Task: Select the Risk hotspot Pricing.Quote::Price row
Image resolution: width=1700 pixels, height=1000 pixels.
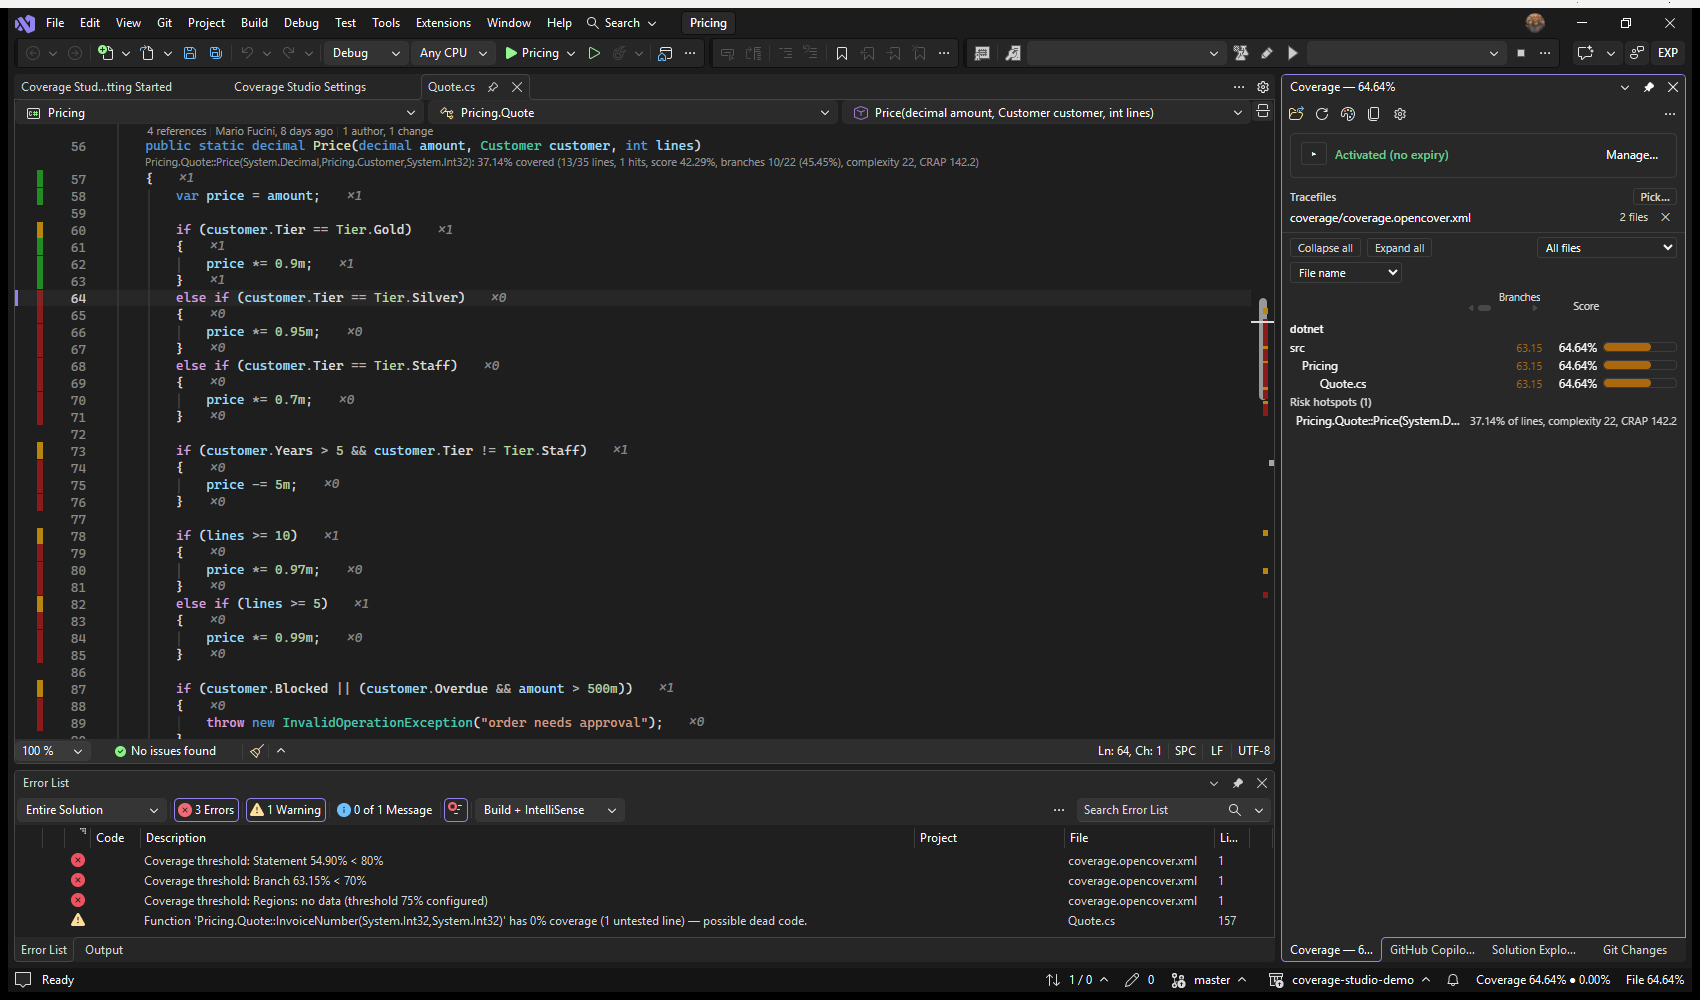Action: click(1485, 421)
